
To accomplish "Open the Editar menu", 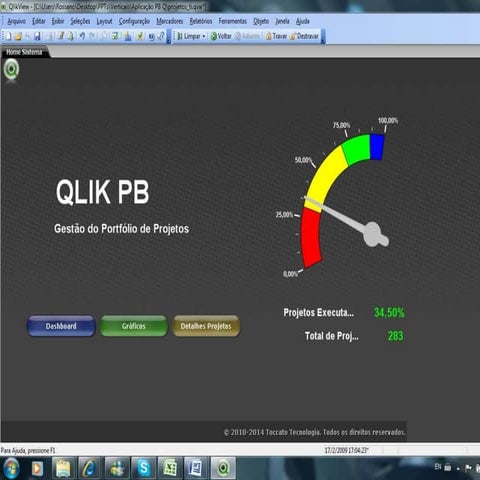I will [x=39, y=21].
